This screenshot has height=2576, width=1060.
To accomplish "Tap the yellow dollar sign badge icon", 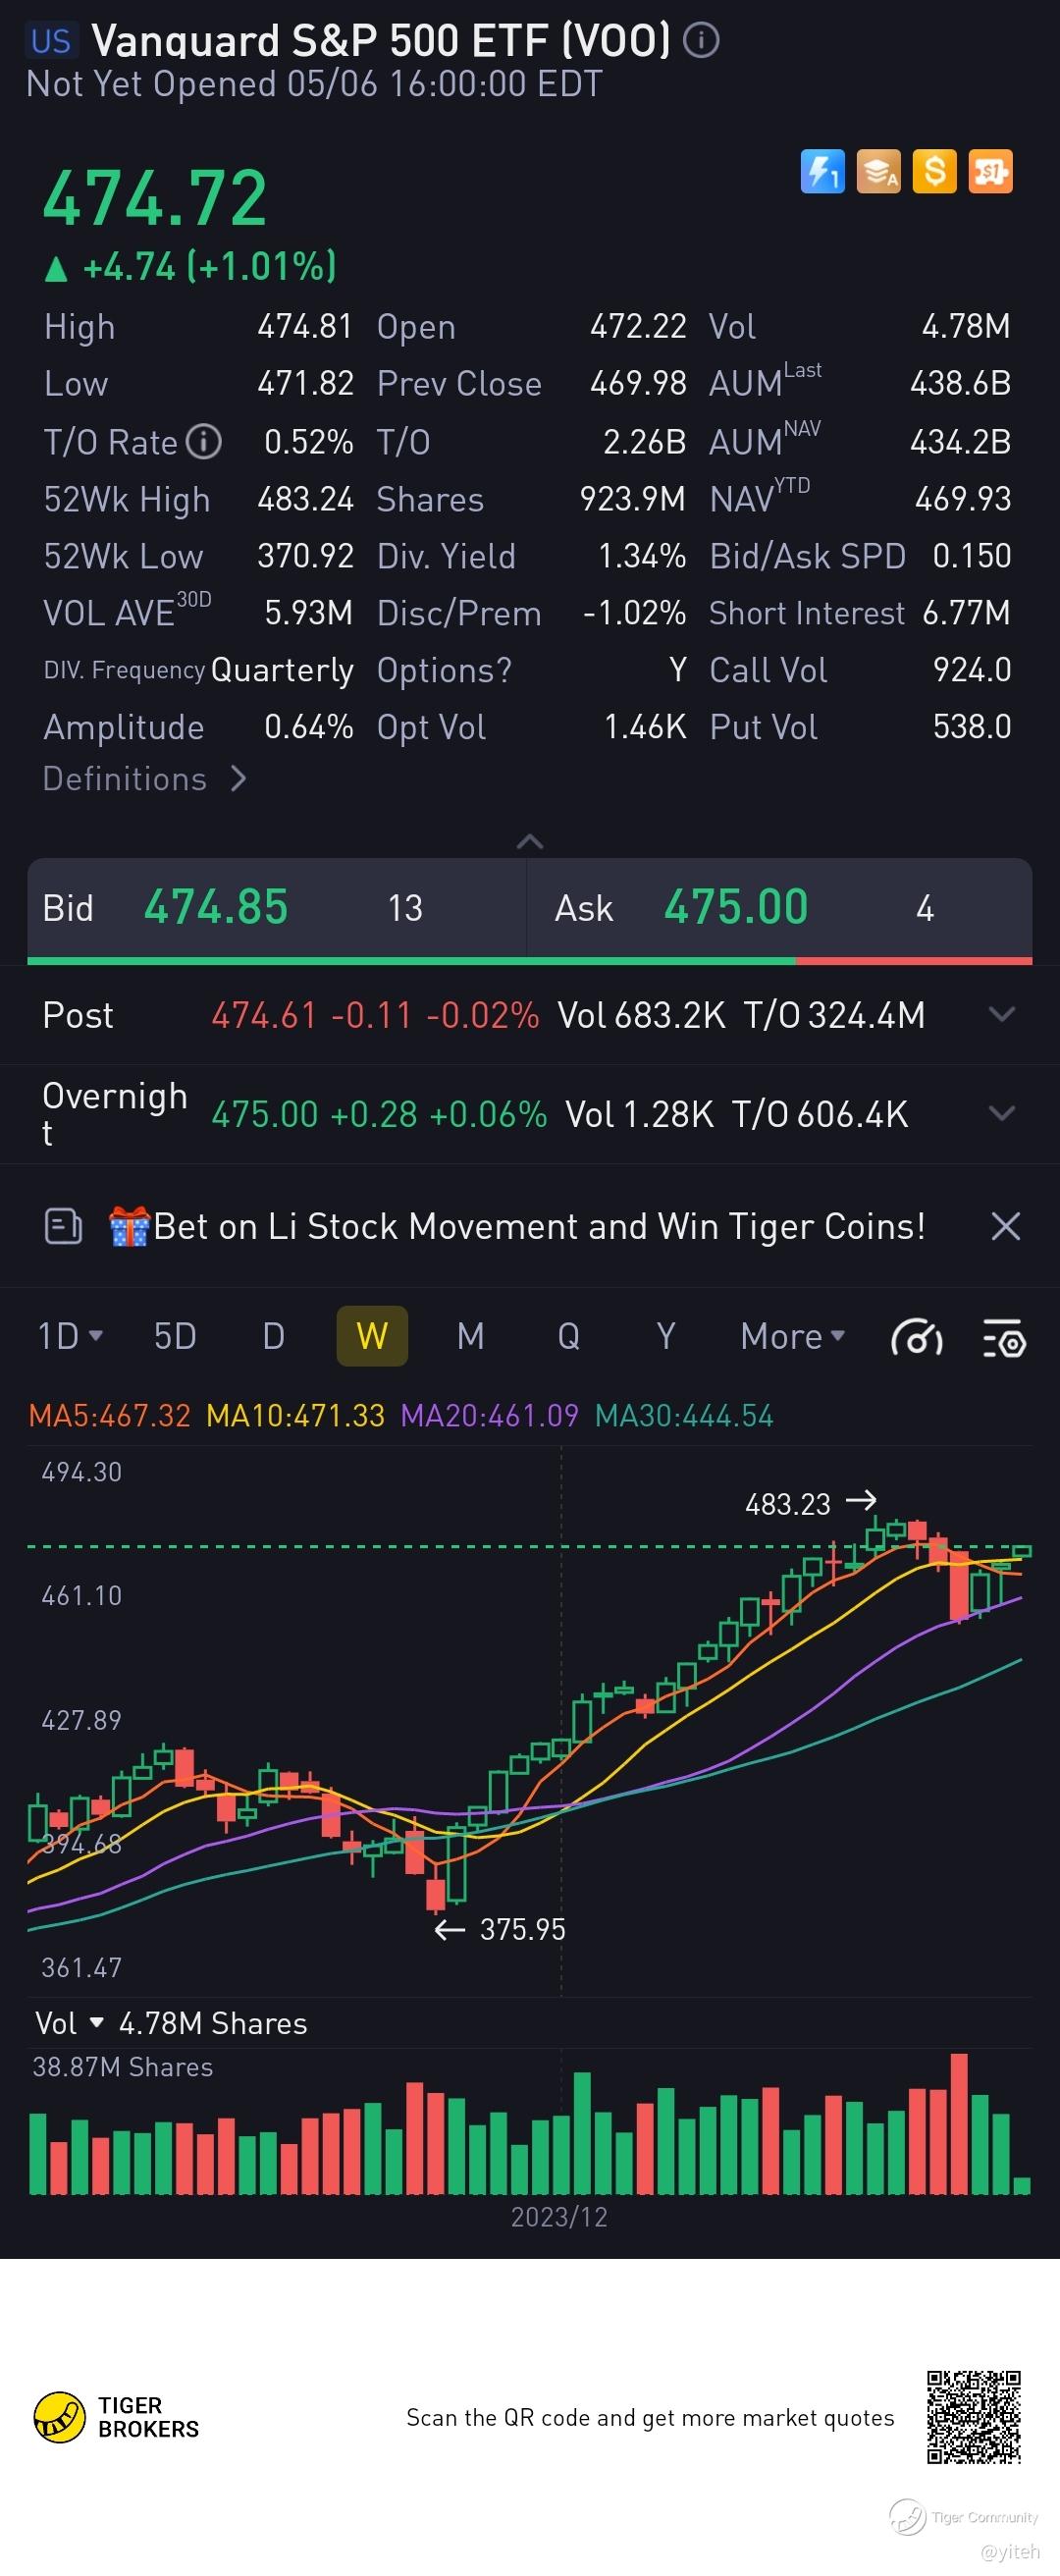I will click(x=935, y=172).
